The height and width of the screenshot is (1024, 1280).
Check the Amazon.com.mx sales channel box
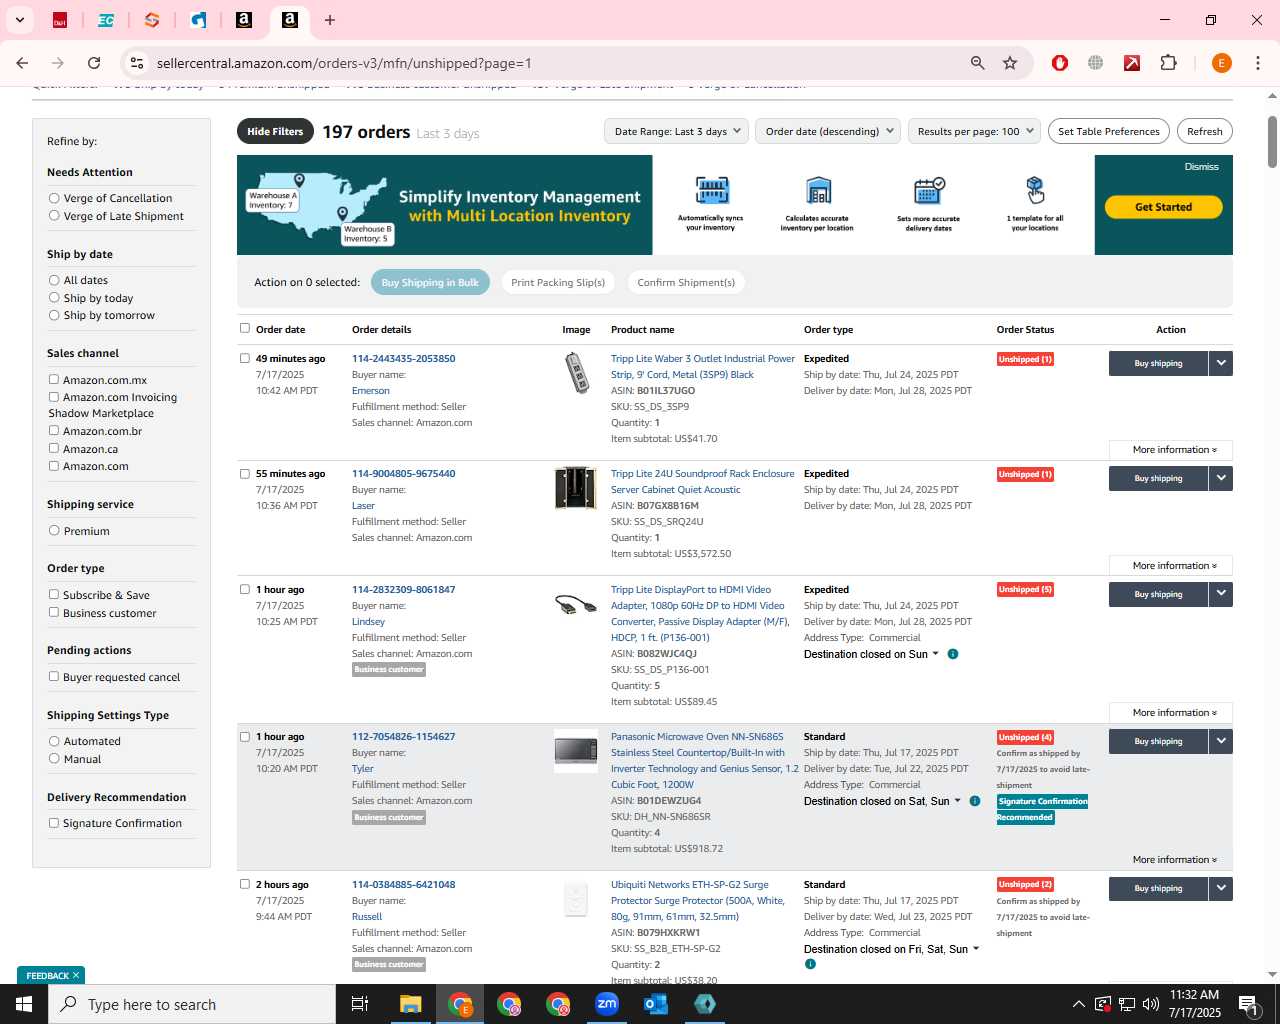[54, 379]
